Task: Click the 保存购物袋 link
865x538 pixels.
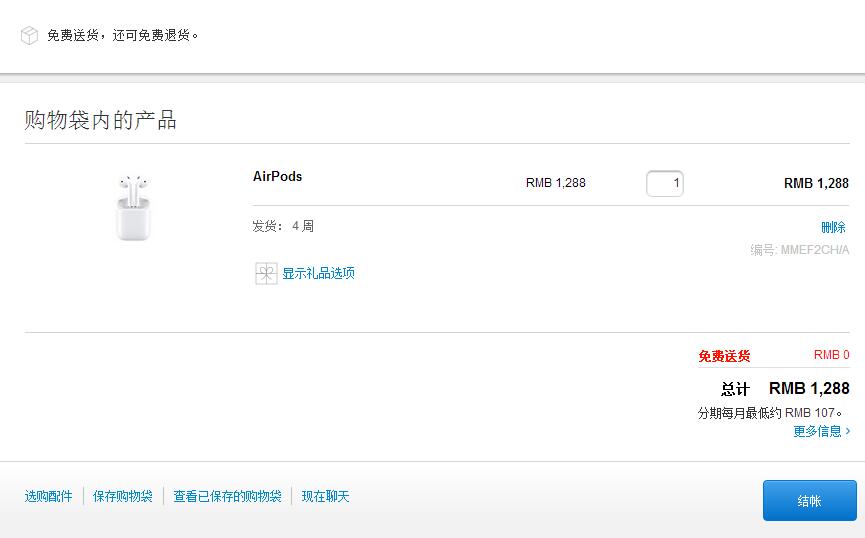Action: 122,496
